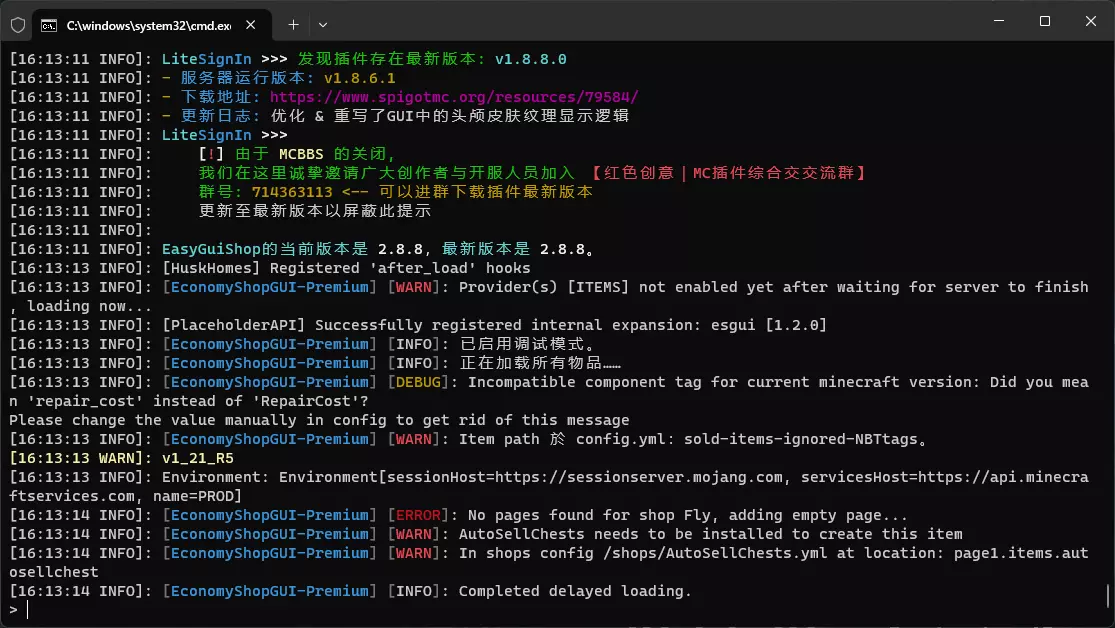The height and width of the screenshot is (628, 1115).
Task: Click the PlaceholderAPI esgui expansion line
Action: click(x=418, y=325)
